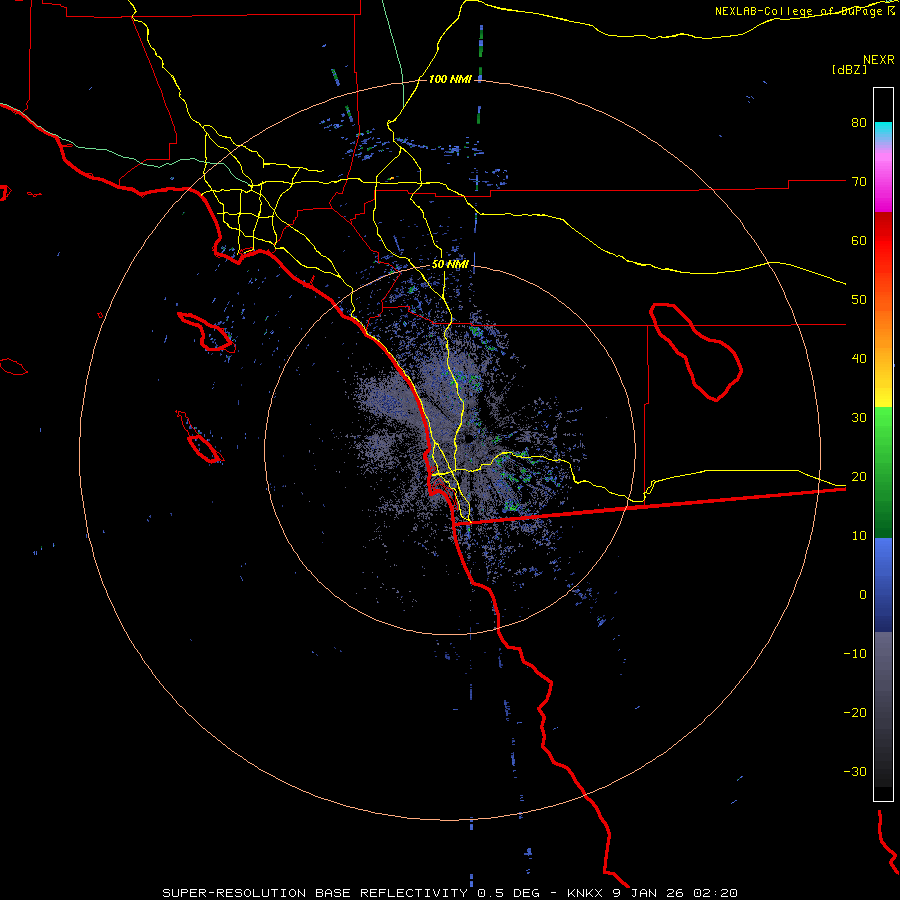Image resolution: width=900 pixels, height=900 pixels.
Task: Click the "100 NMI" range ring label
Action: pyautogui.click(x=450, y=79)
